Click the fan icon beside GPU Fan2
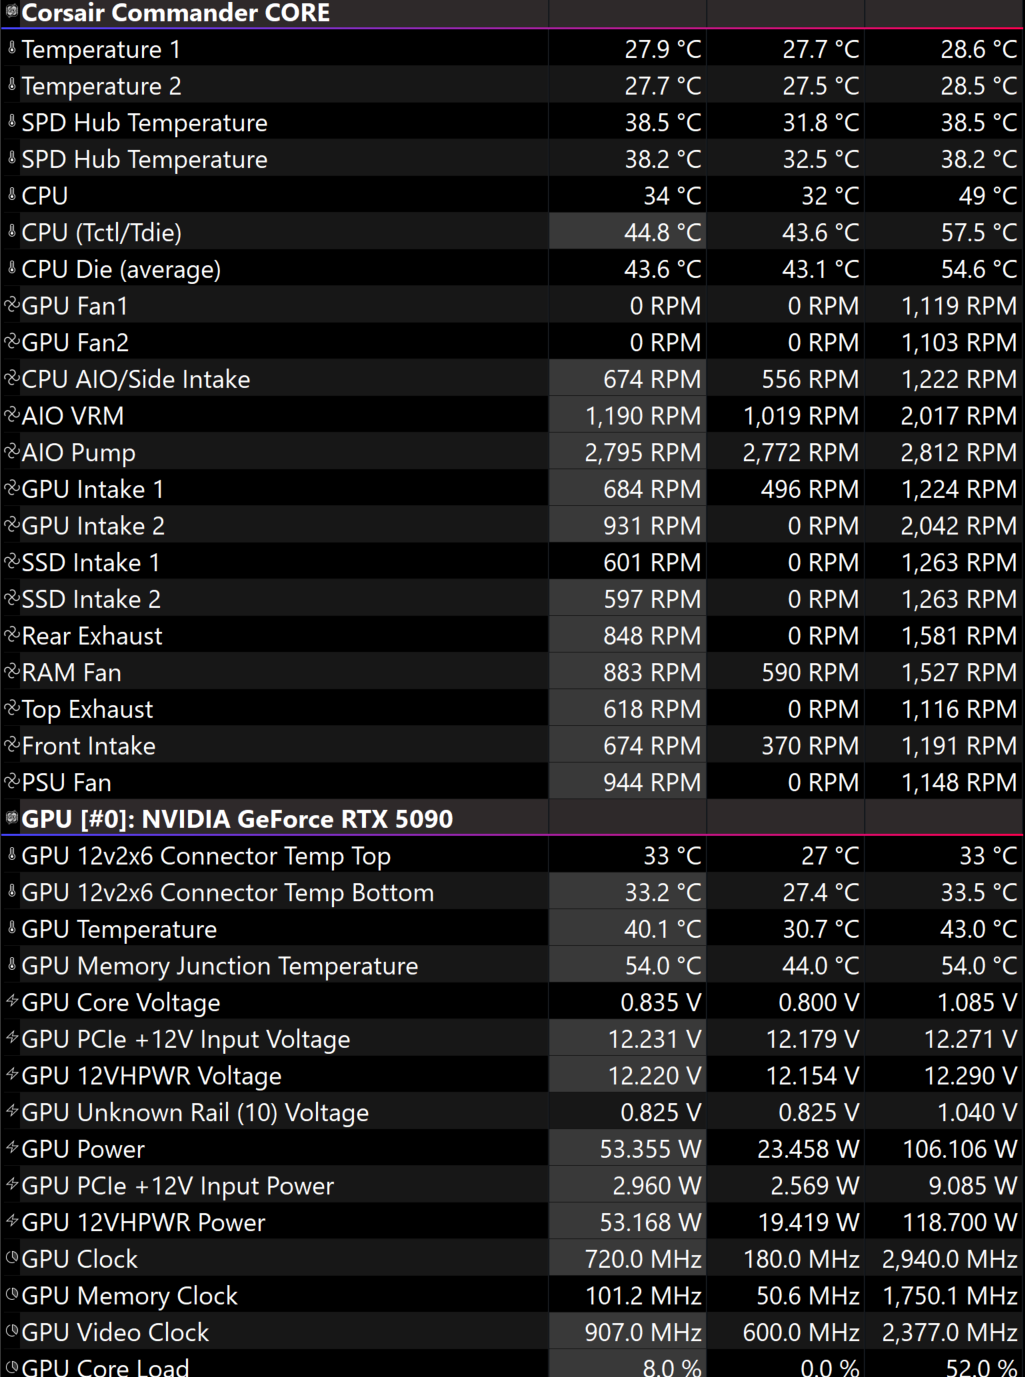The image size is (1025, 1377). pos(12,342)
